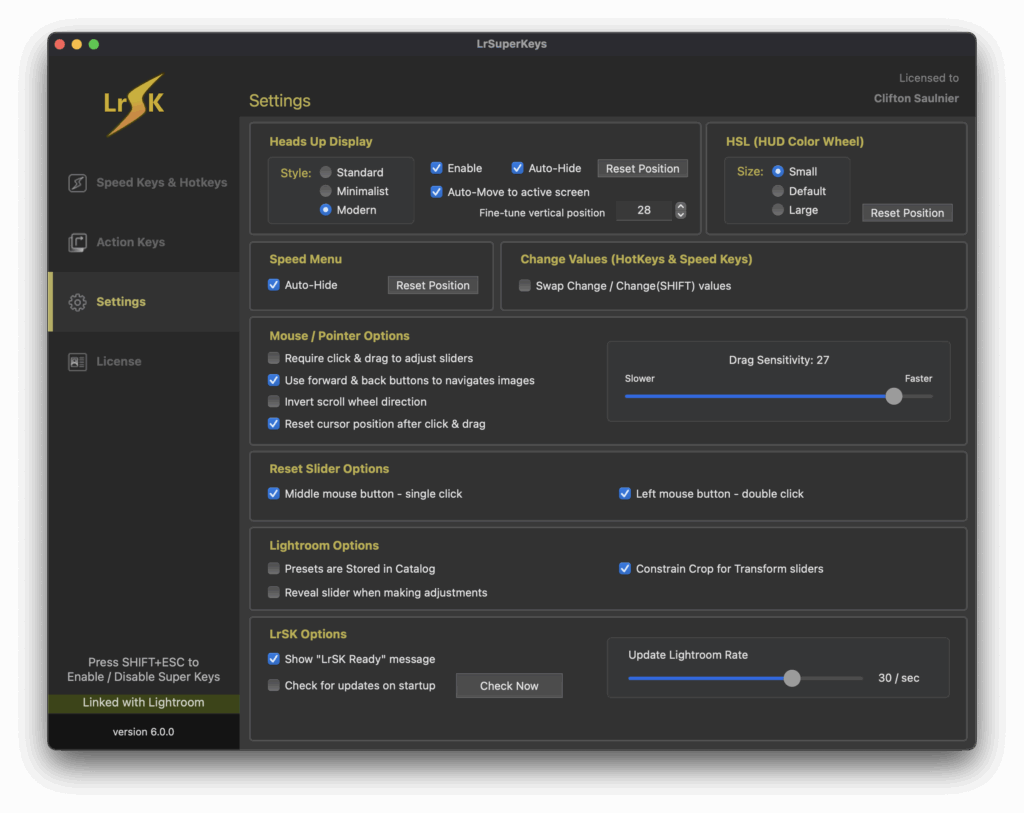Toggle Left mouse button double click reset
This screenshot has height=813, width=1024.
pos(625,494)
